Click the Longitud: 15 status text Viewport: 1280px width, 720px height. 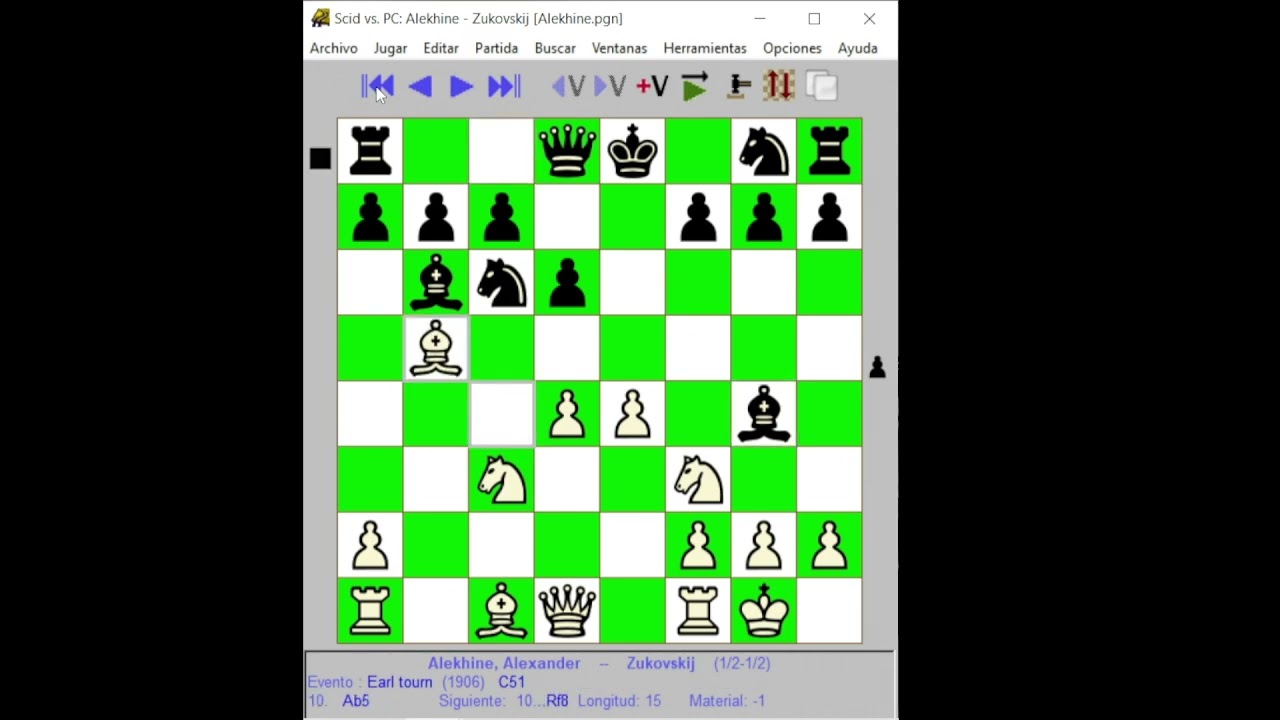pos(619,701)
